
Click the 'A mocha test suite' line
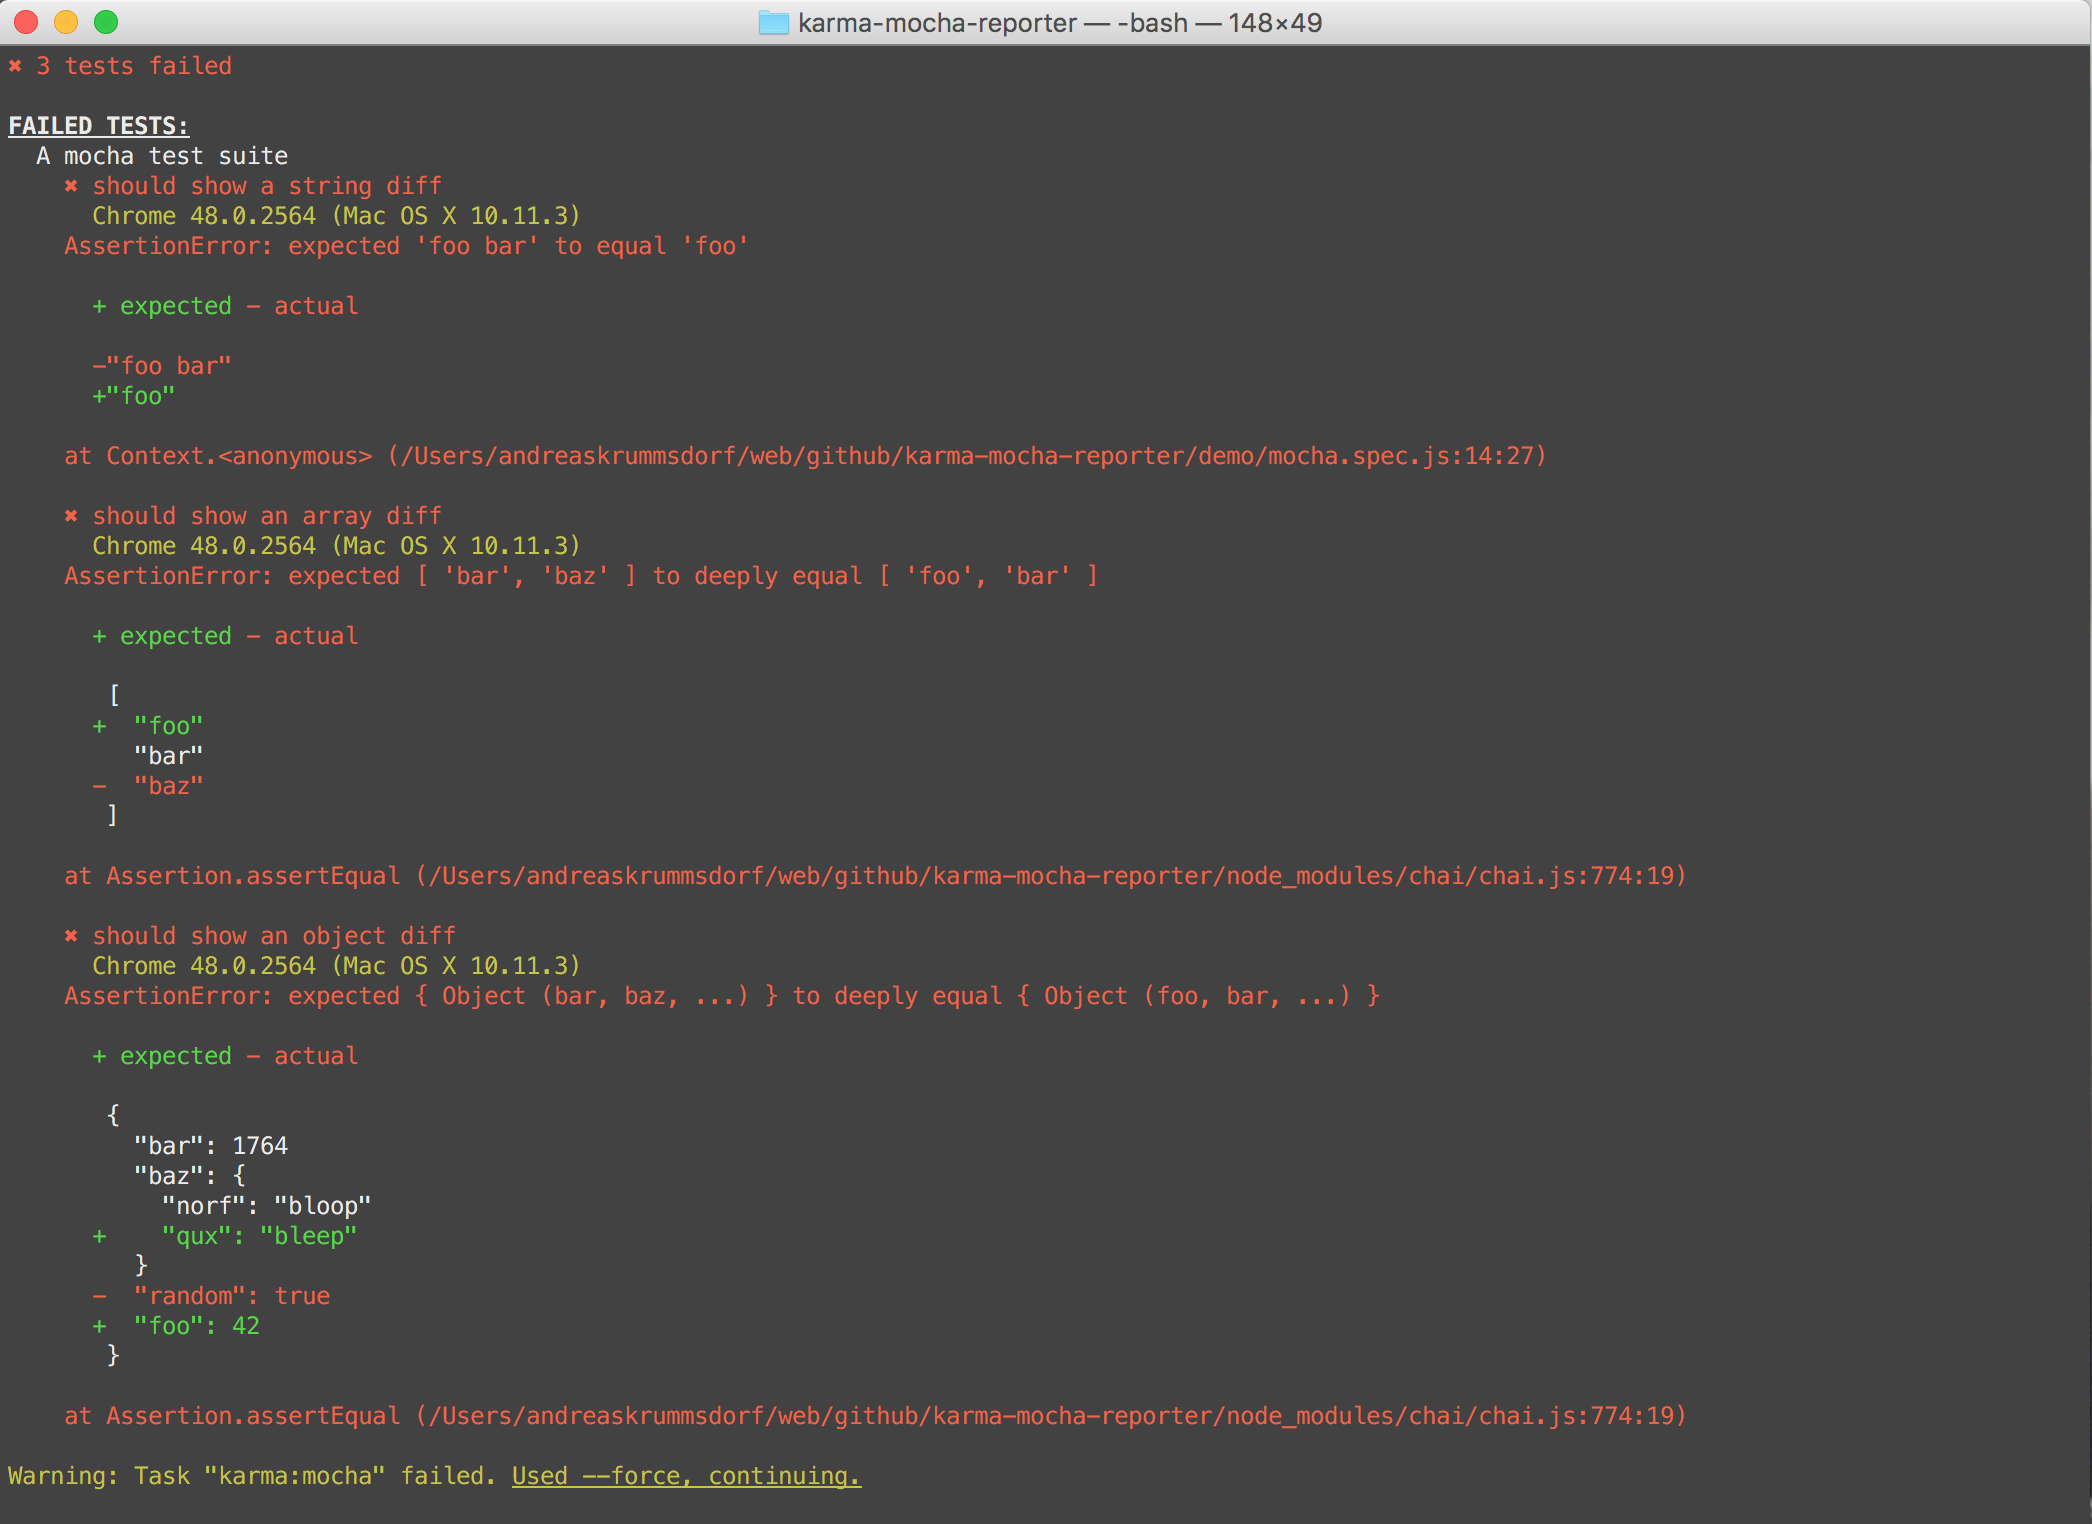click(x=162, y=156)
